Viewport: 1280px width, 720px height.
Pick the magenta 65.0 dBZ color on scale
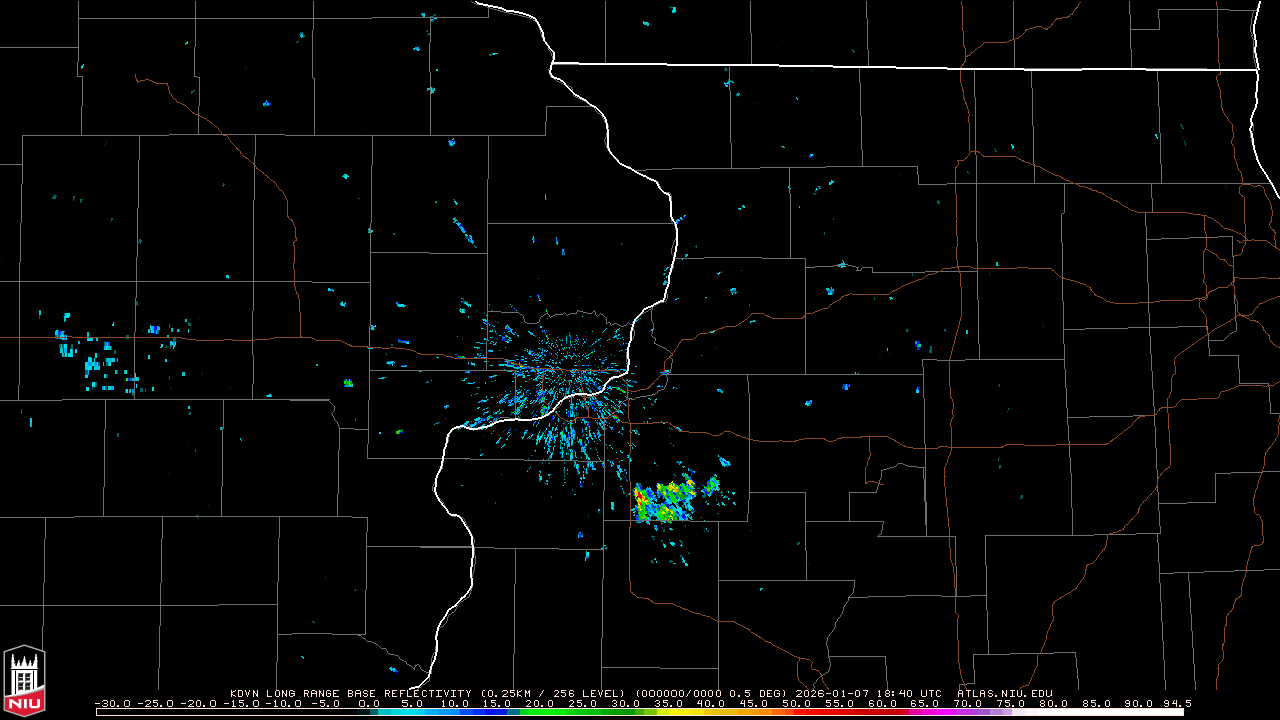click(925, 711)
